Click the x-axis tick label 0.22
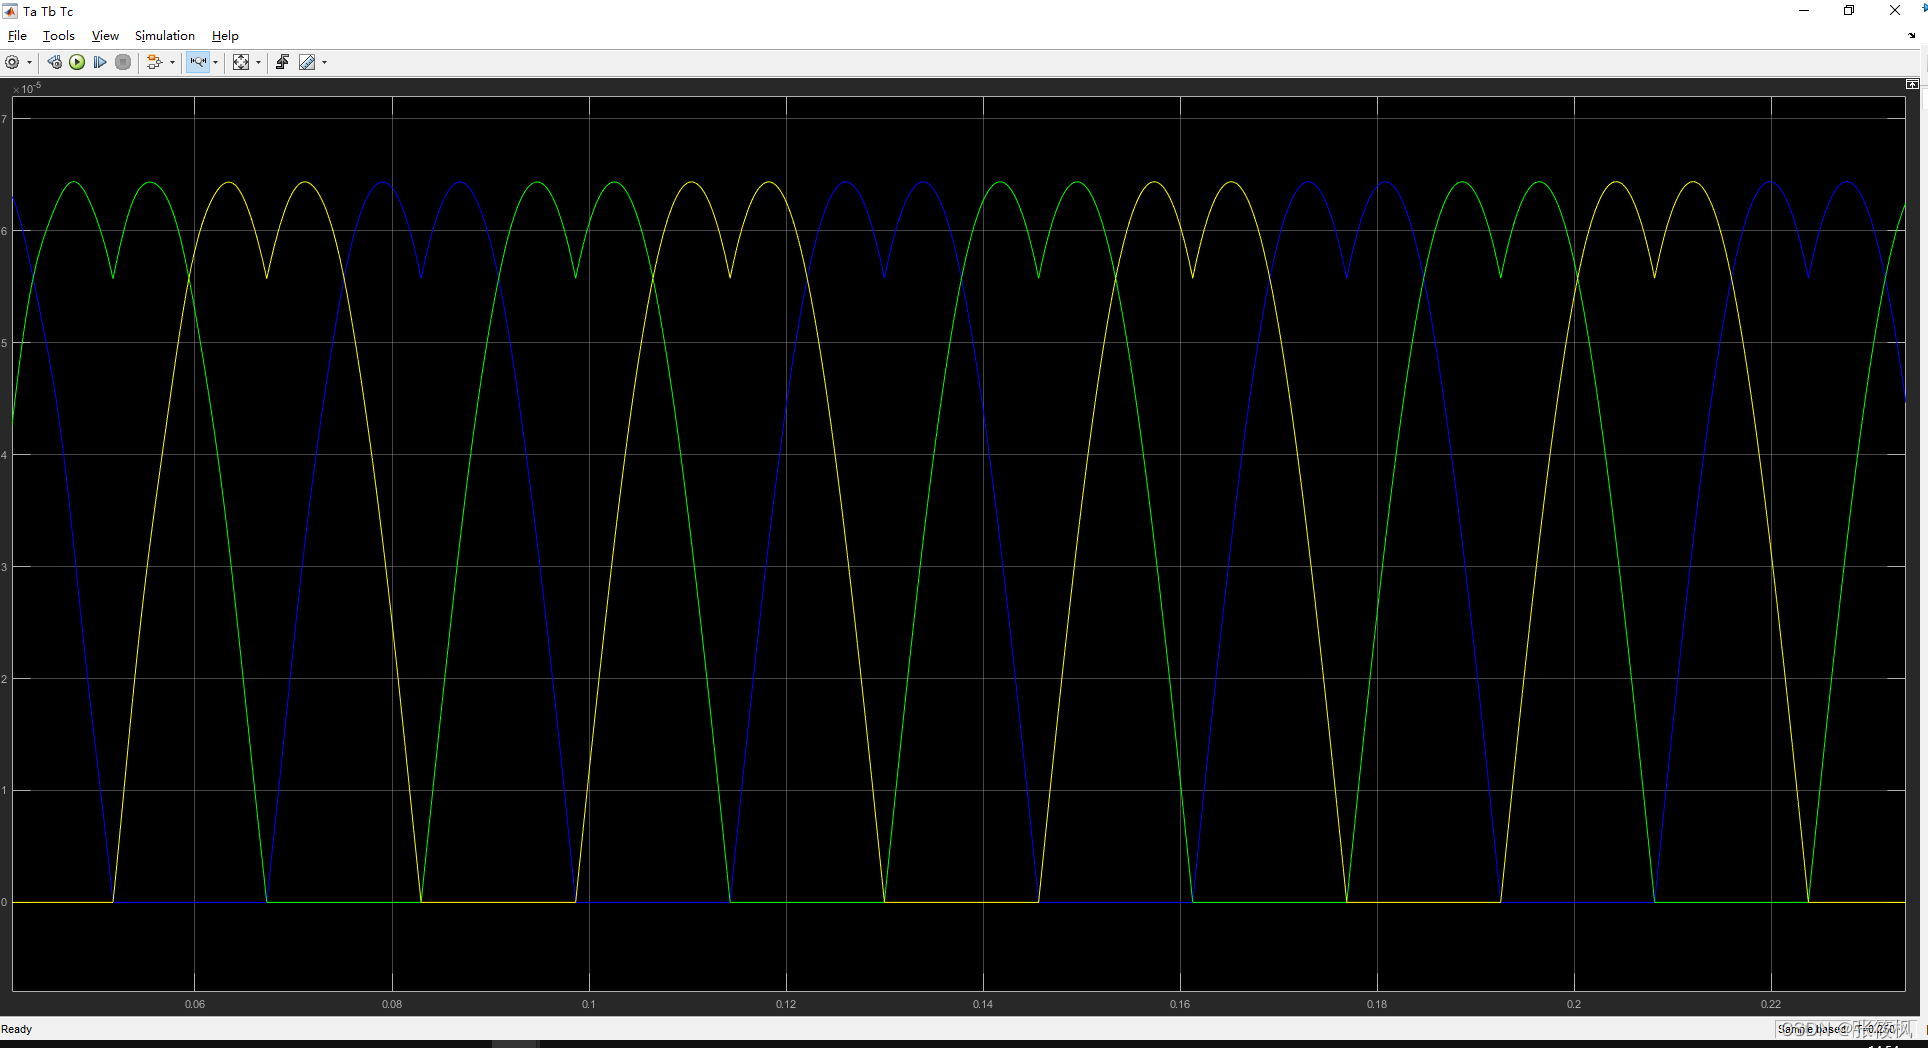 [1771, 1004]
